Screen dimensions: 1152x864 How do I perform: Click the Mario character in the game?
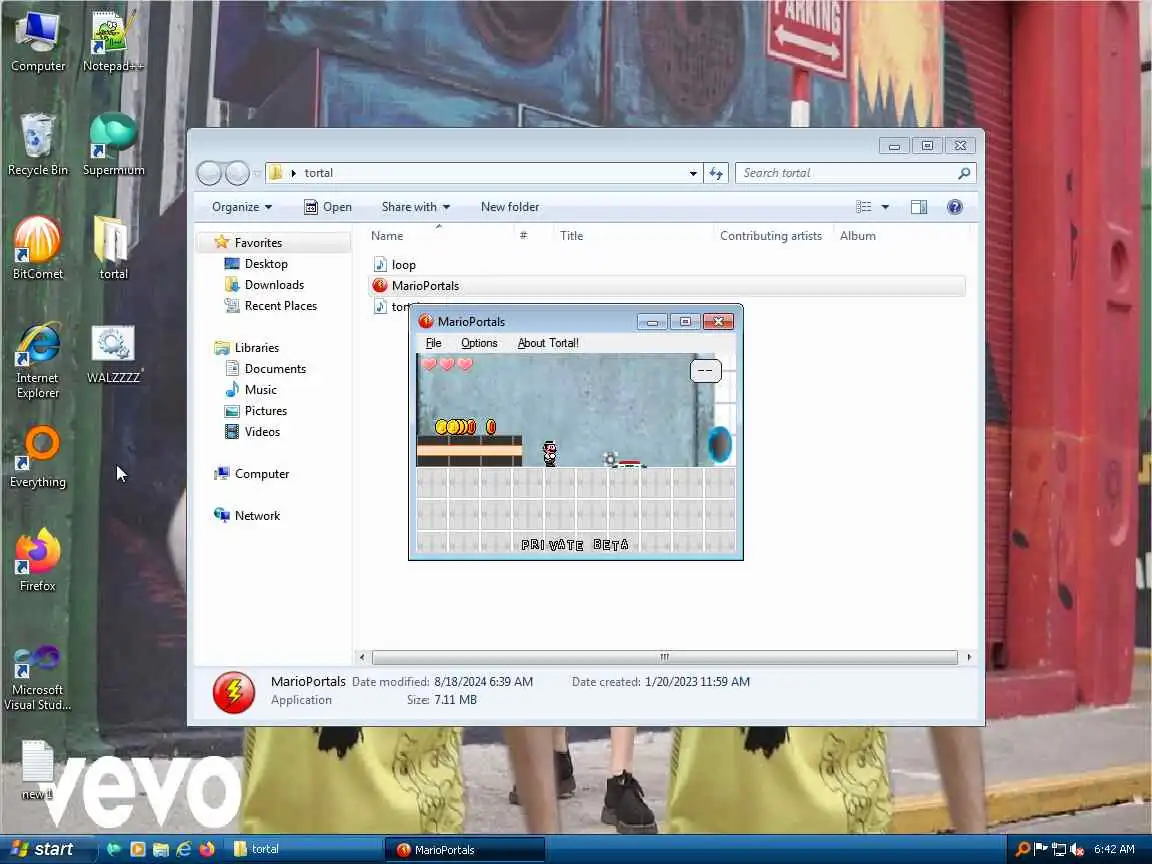[x=550, y=453]
